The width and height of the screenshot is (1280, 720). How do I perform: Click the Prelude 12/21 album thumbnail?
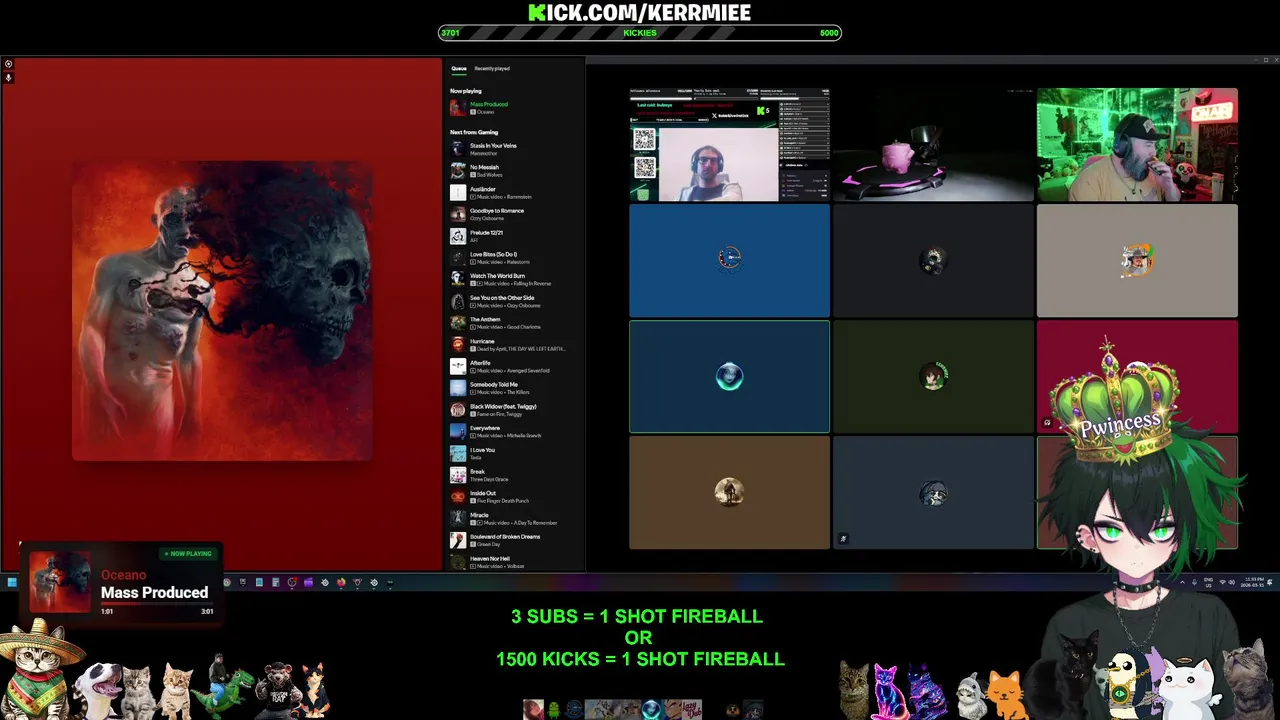[458, 236]
